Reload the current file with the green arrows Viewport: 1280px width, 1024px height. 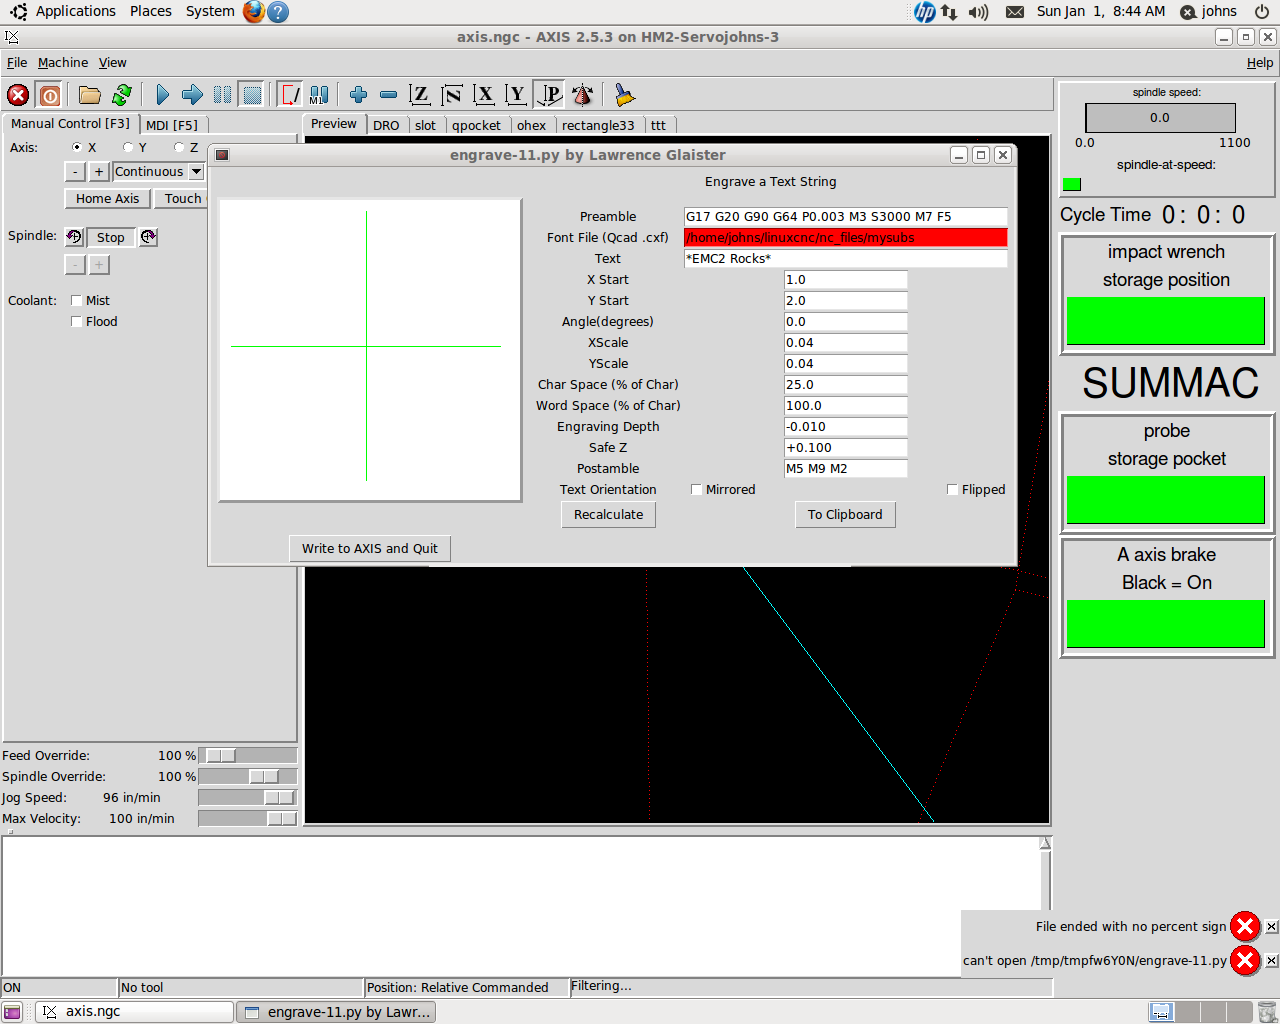[122, 95]
